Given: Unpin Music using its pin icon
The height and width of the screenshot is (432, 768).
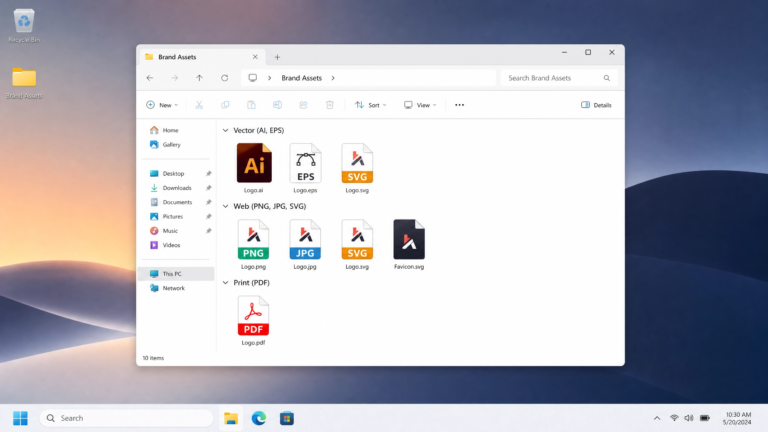Looking at the screenshot, I should pos(209,231).
